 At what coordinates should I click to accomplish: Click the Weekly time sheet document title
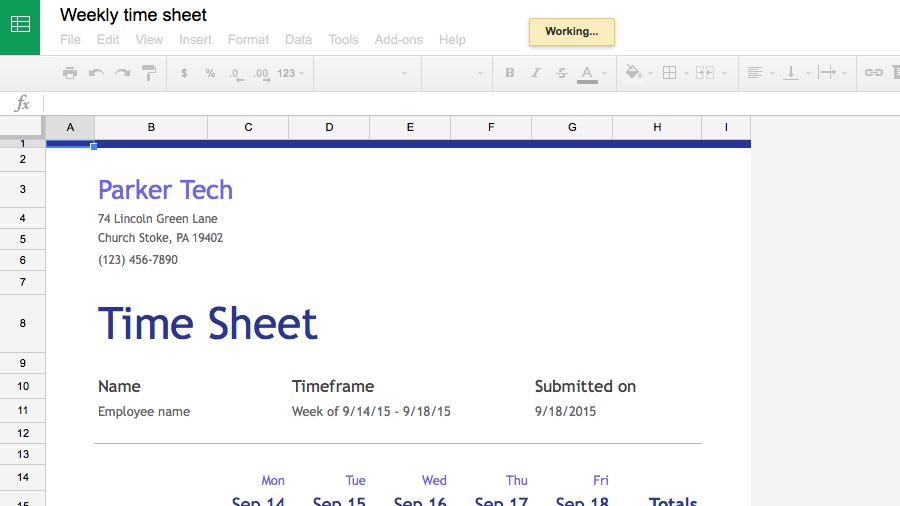click(133, 15)
